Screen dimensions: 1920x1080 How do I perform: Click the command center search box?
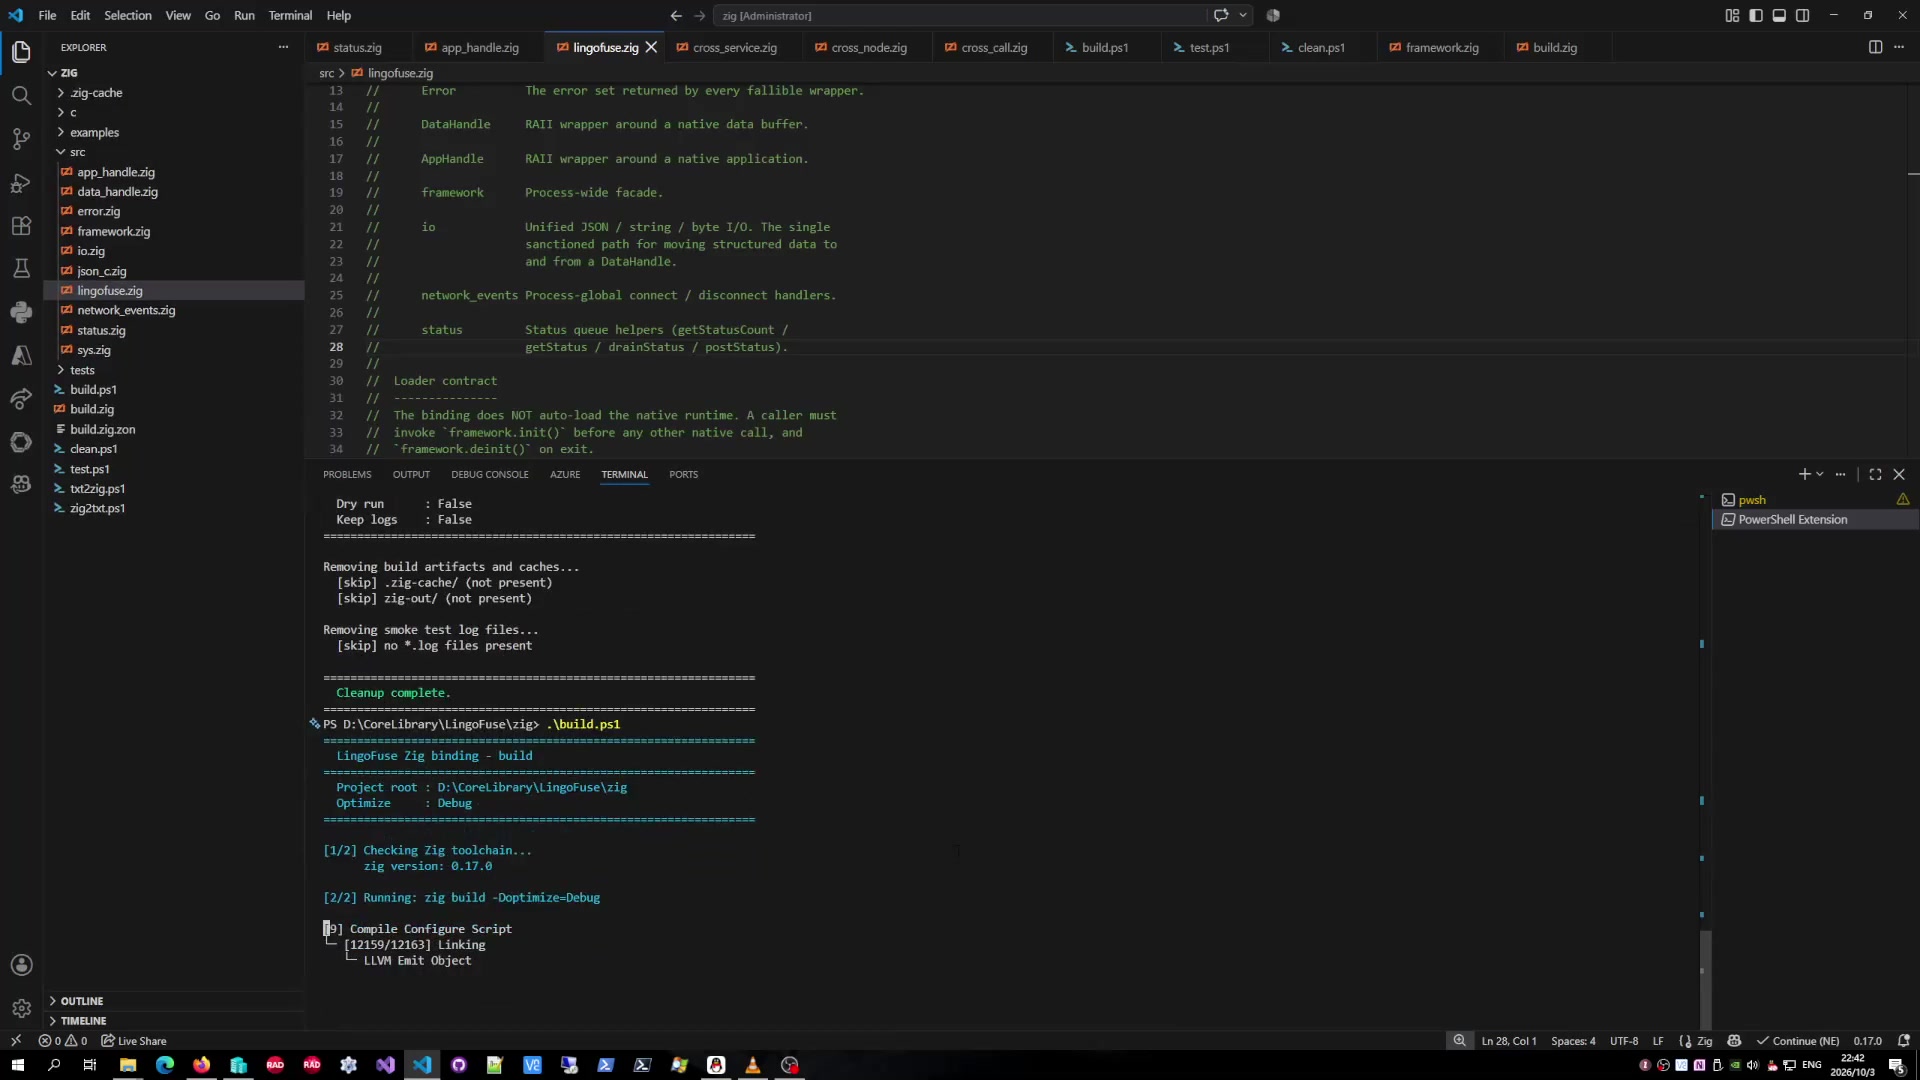click(x=960, y=16)
